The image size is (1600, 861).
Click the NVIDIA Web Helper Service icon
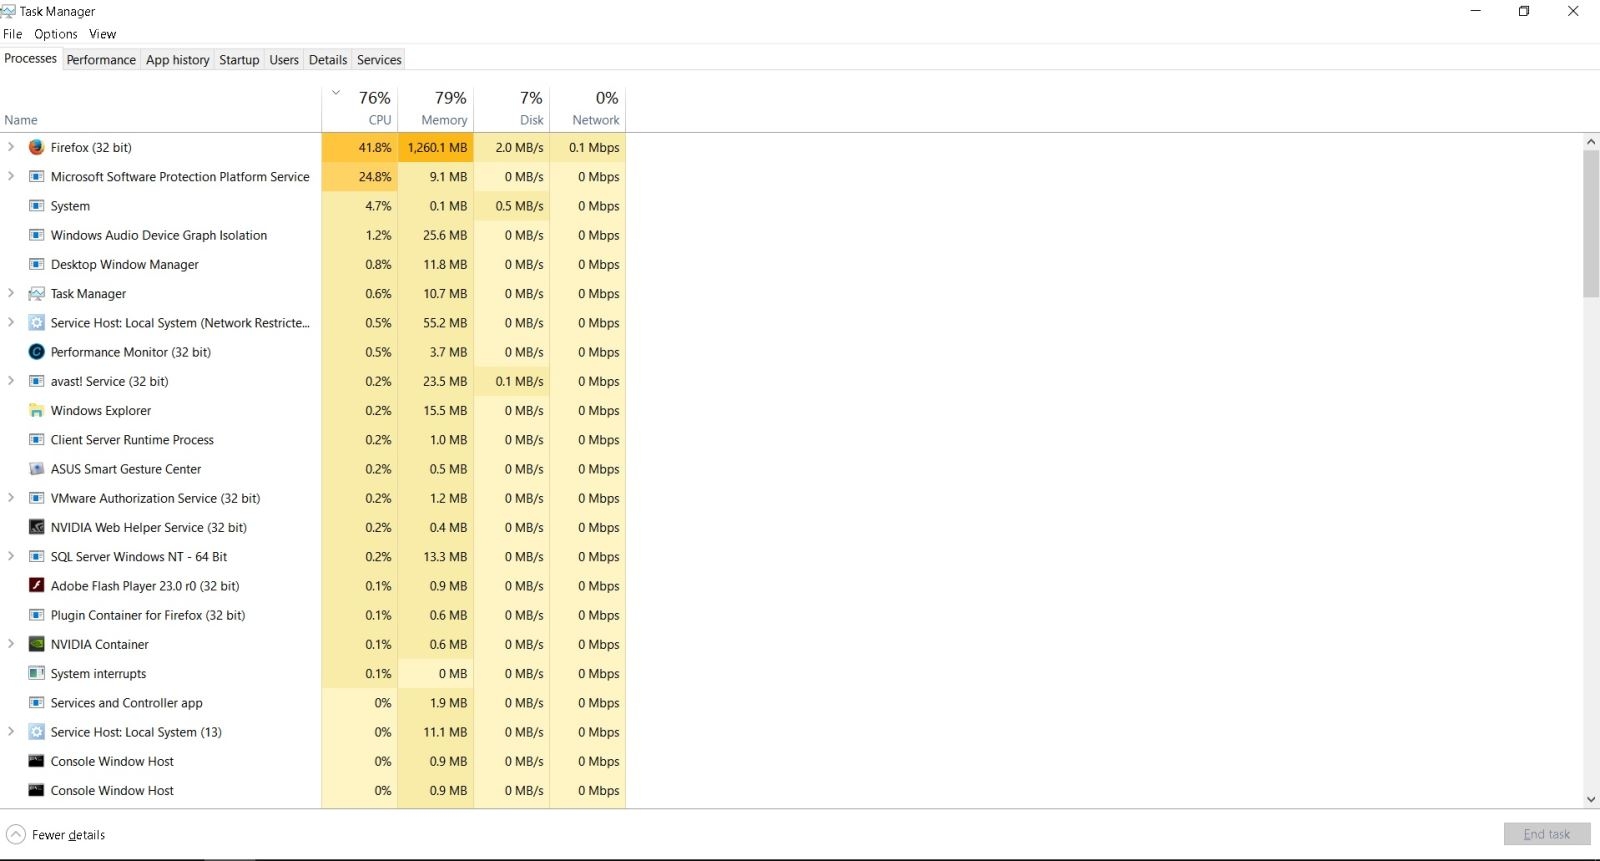(37, 527)
